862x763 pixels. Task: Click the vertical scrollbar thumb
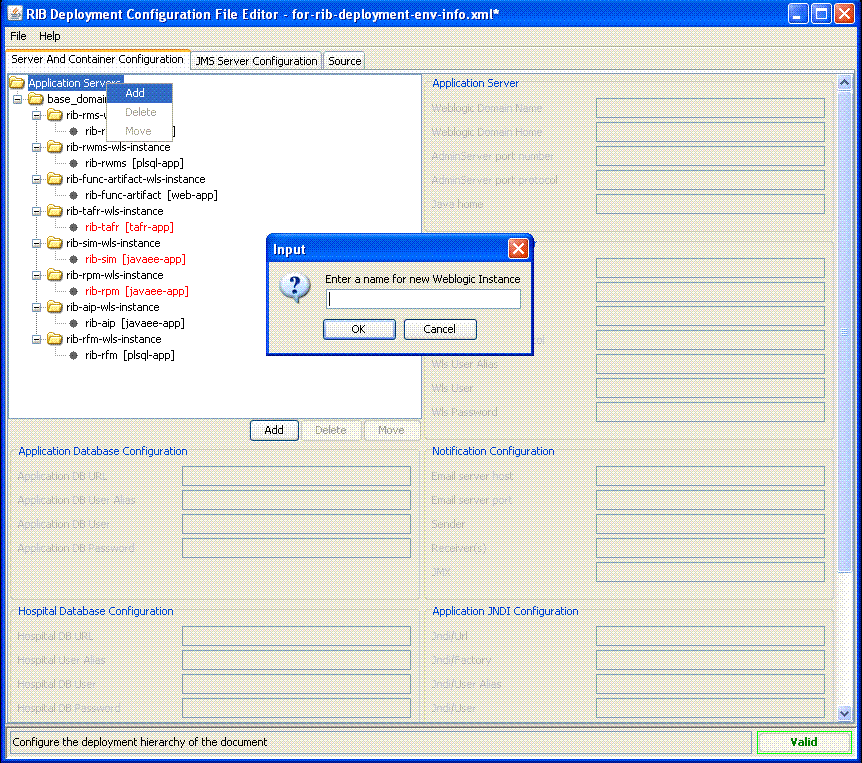click(x=845, y=332)
